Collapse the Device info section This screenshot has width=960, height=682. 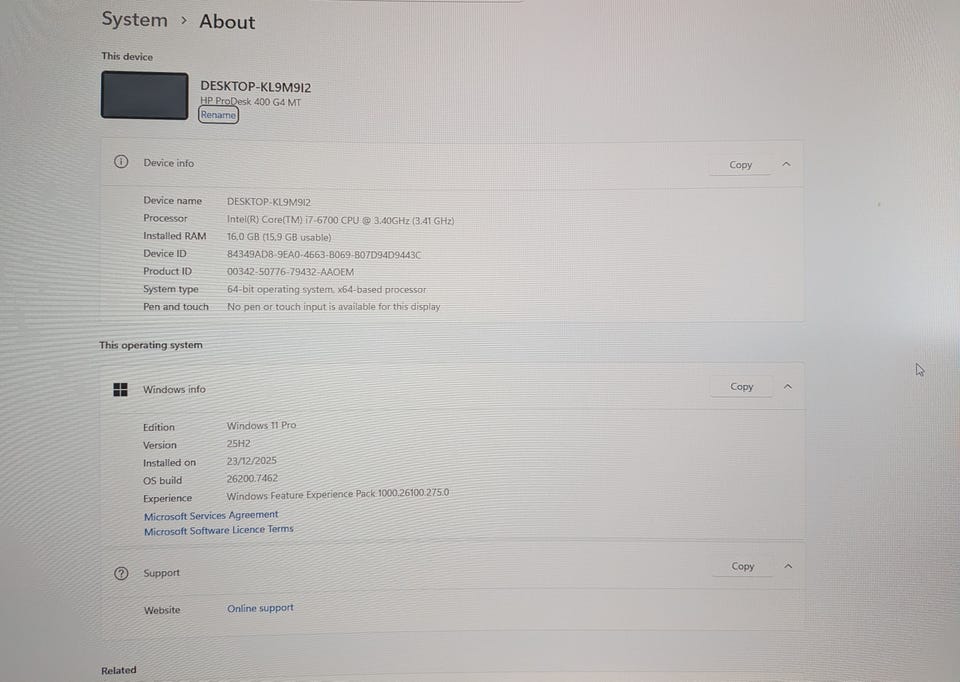[x=786, y=164]
